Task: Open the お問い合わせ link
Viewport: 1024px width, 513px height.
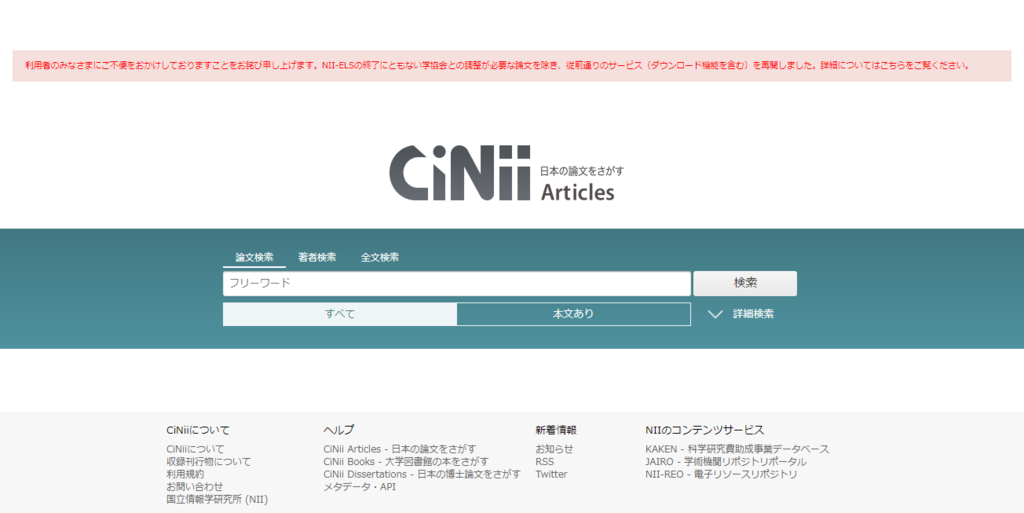Action: coord(195,486)
